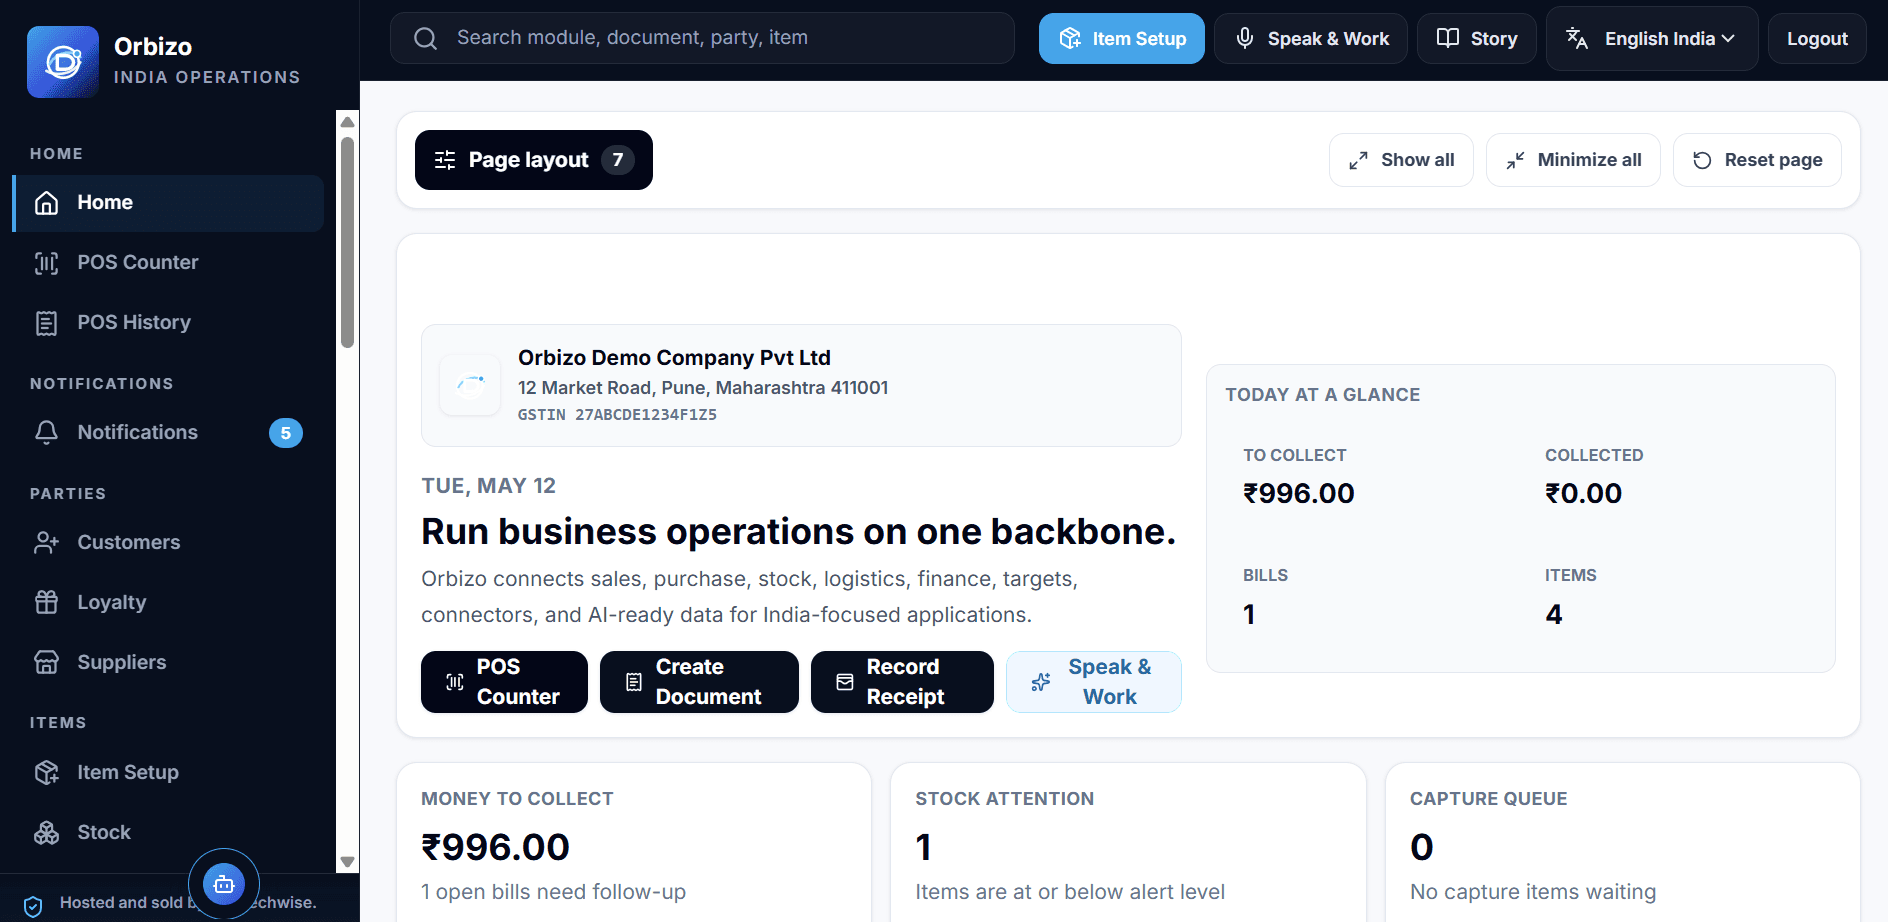Click the Show all button
Screen dimensions: 1888x922
pos(1401,160)
